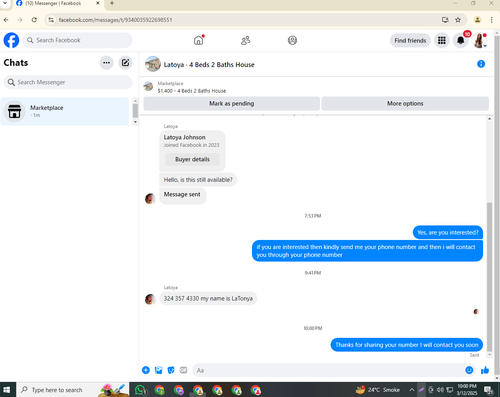Send a thumbs-up like
This screenshot has height=397, width=500.
pos(485,370)
